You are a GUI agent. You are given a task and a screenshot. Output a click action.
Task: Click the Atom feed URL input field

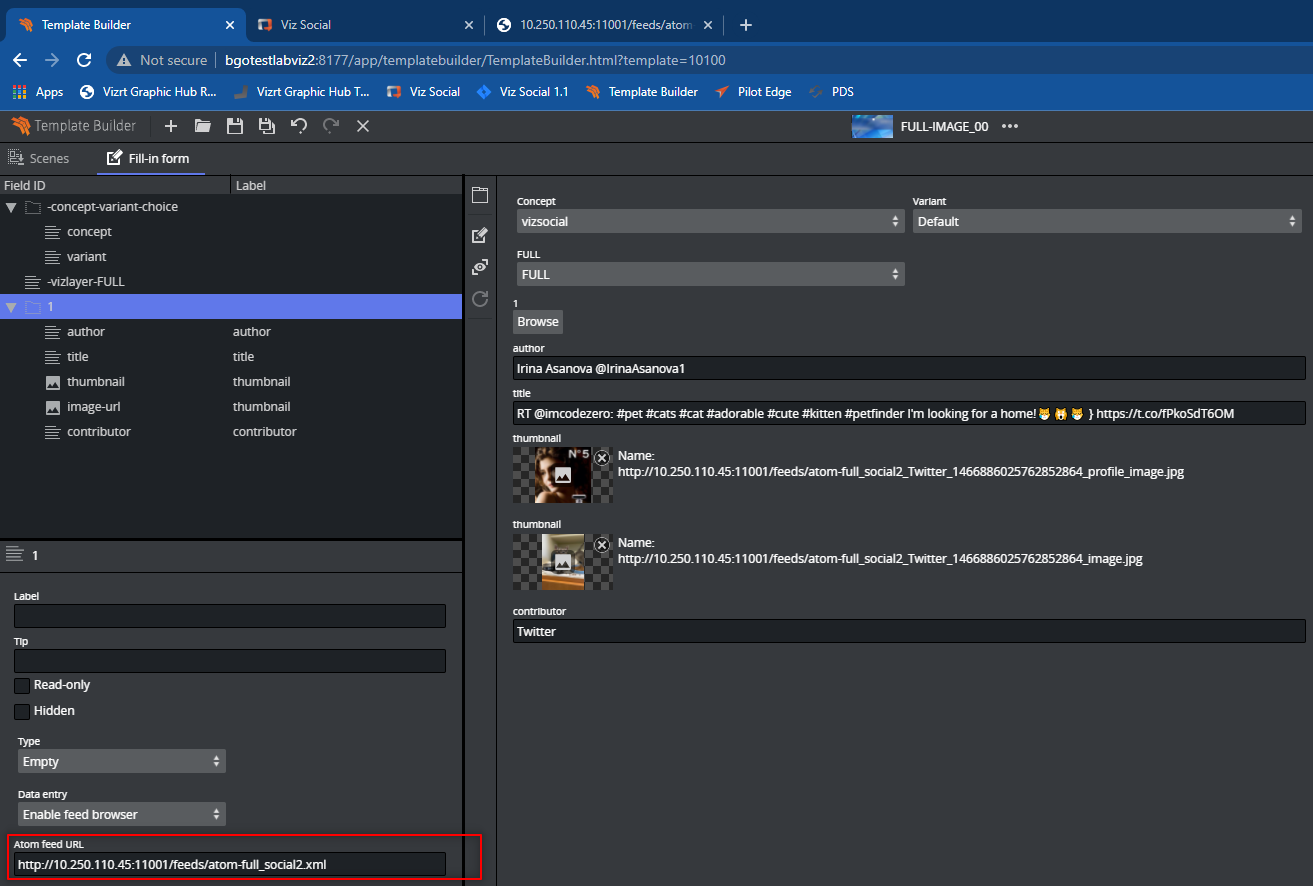point(230,864)
